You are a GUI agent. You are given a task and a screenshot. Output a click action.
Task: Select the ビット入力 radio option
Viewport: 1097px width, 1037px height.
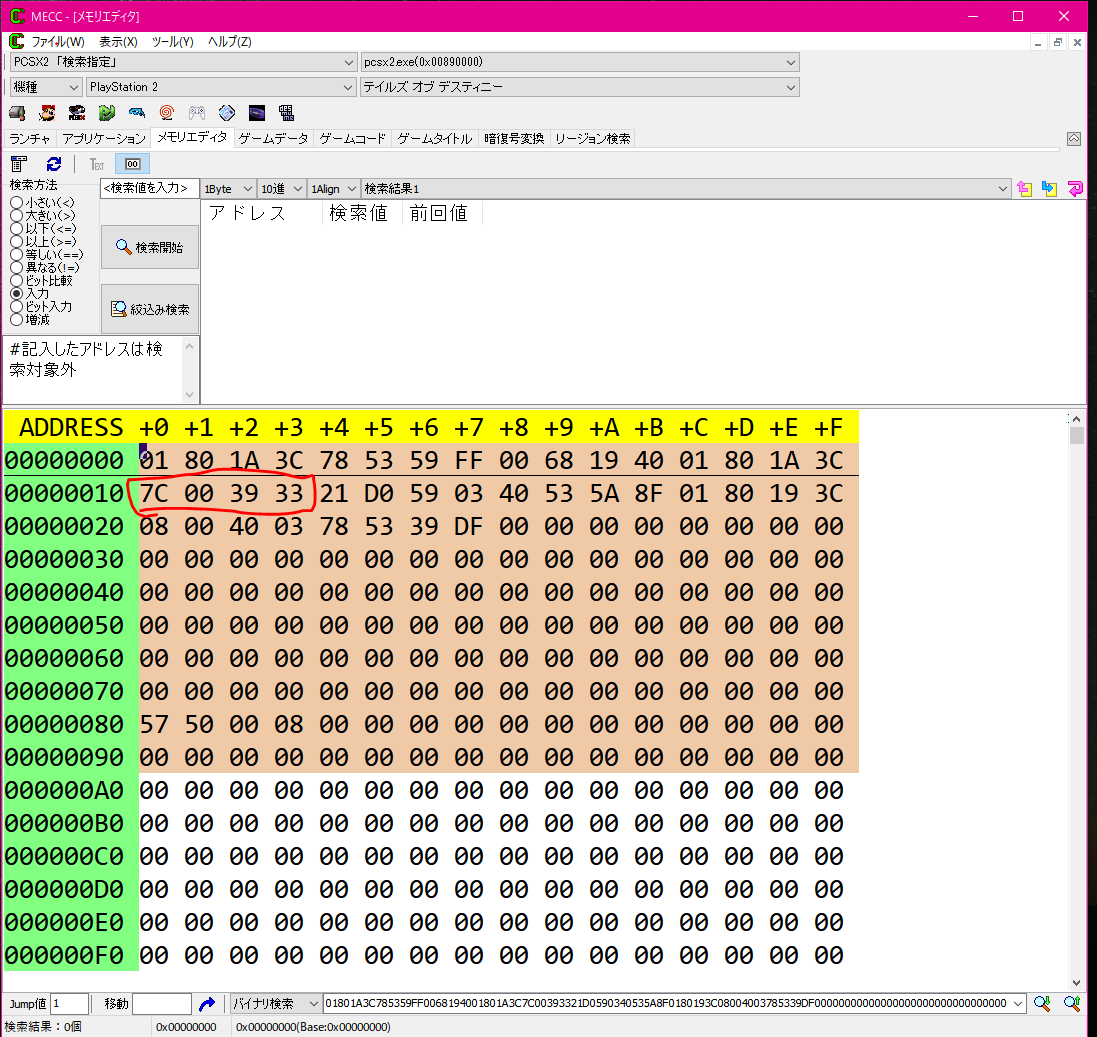pyautogui.click(x=41, y=306)
